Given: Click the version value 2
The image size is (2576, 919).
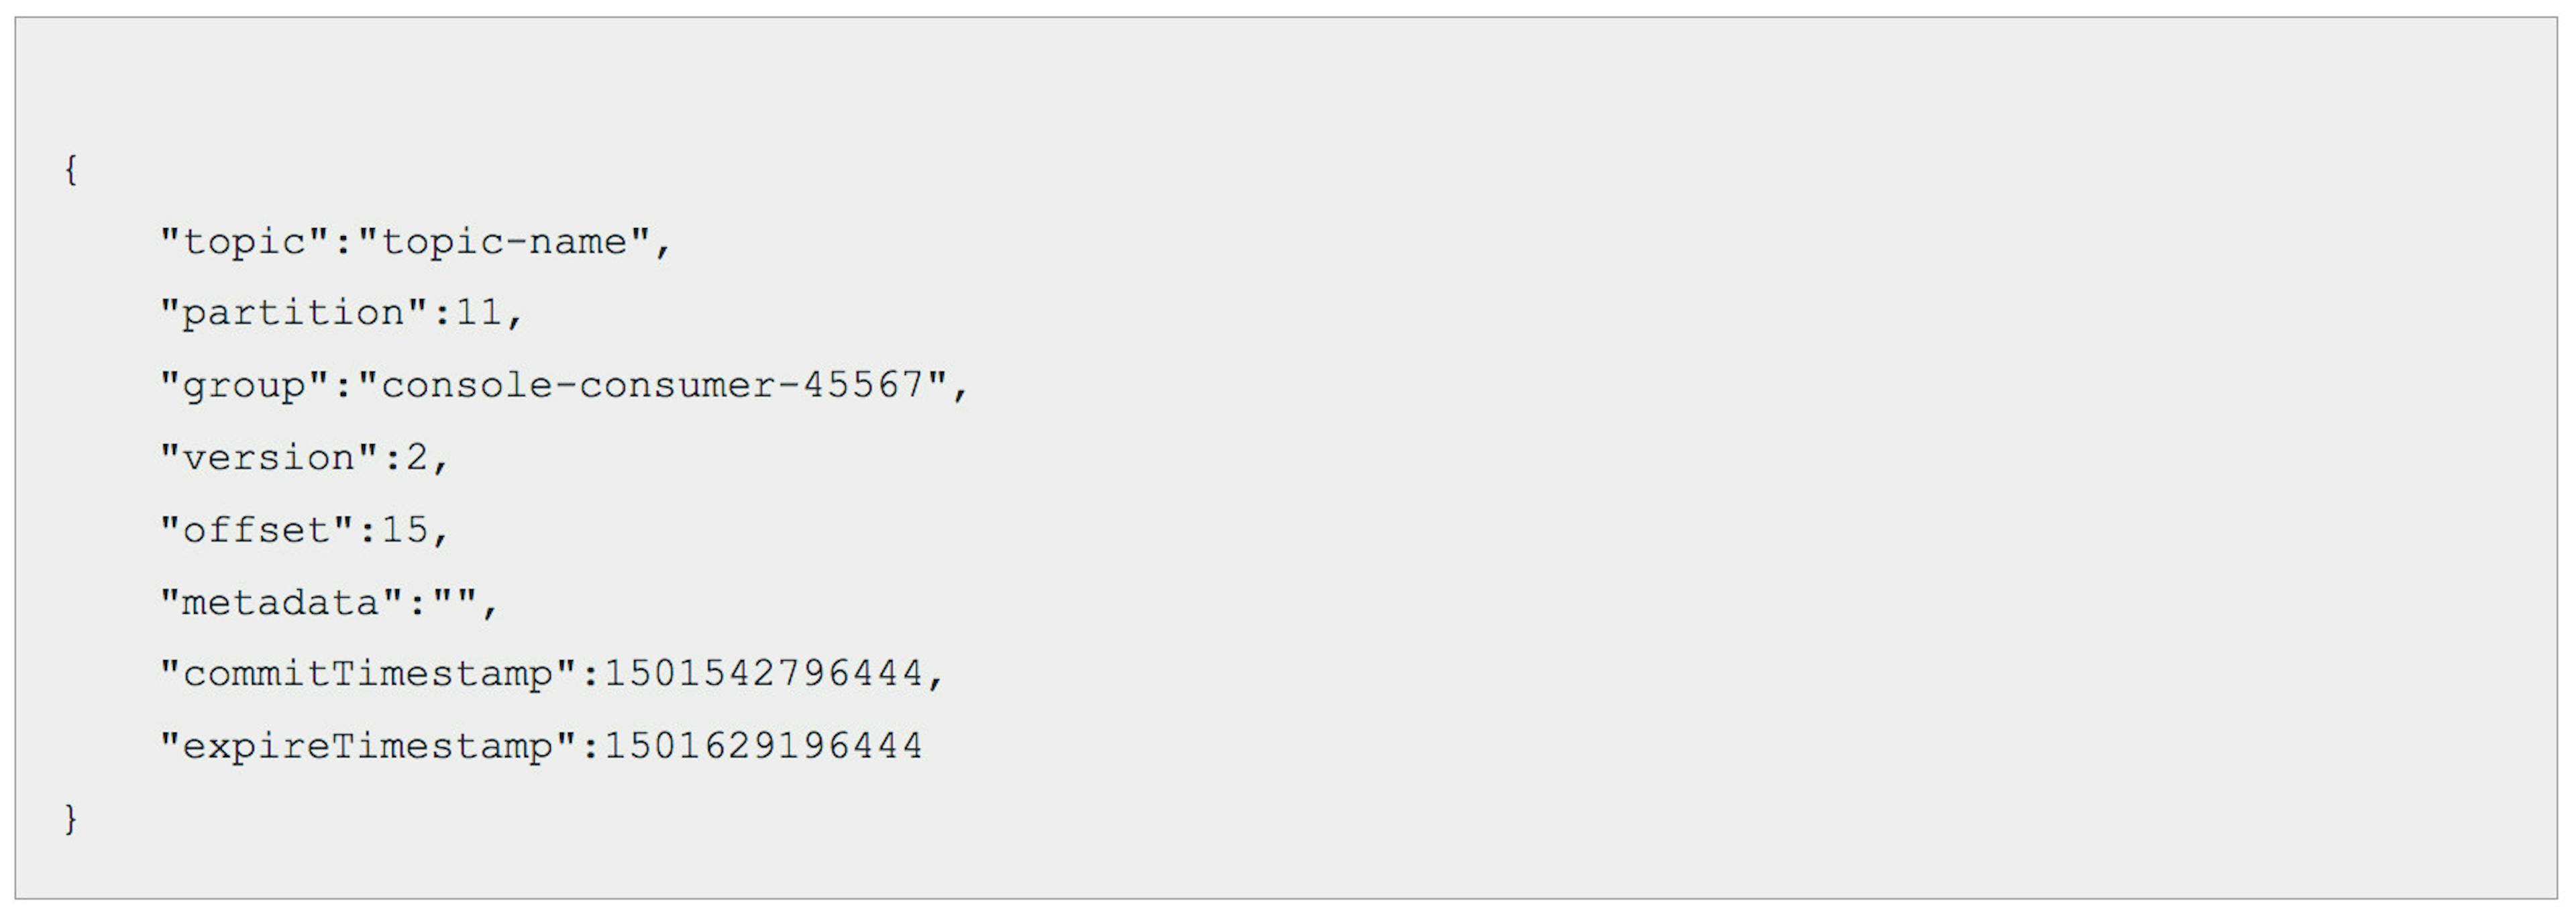Looking at the screenshot, I should click(x=417, y=457).
